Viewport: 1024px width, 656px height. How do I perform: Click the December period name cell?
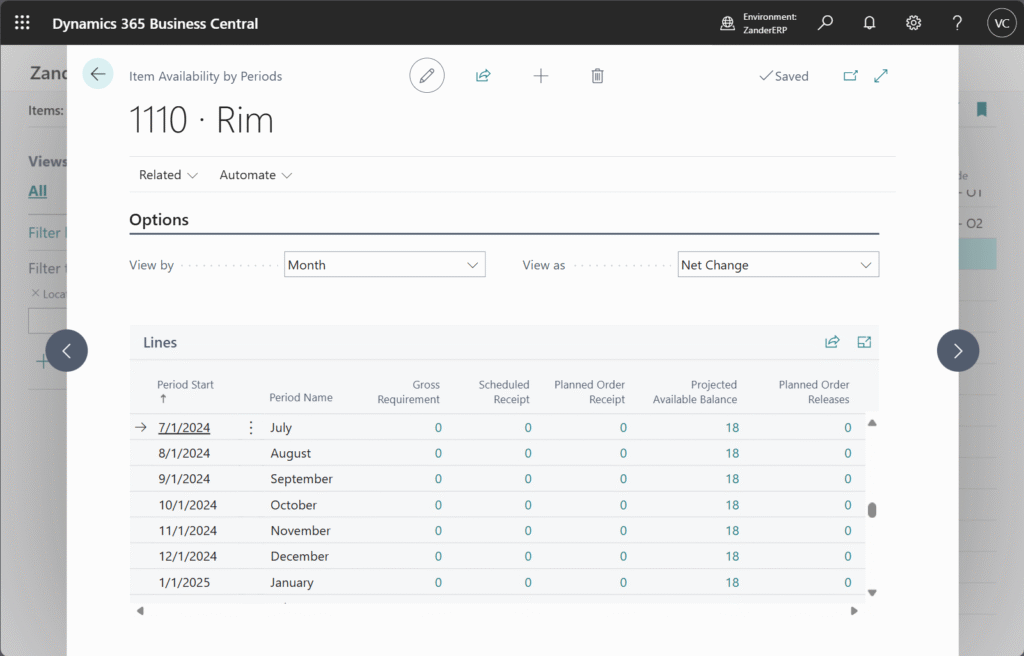click(300, 556)
